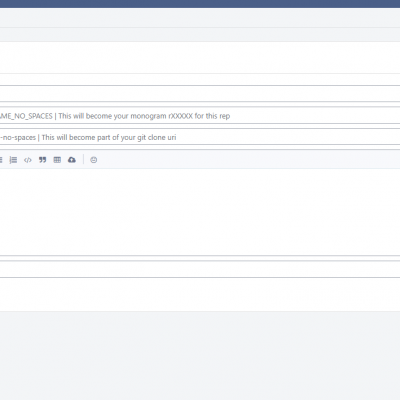Click the light gray breadcrumb bar below header
Screen dimensions: 400x400
click(x=200, y=18)
